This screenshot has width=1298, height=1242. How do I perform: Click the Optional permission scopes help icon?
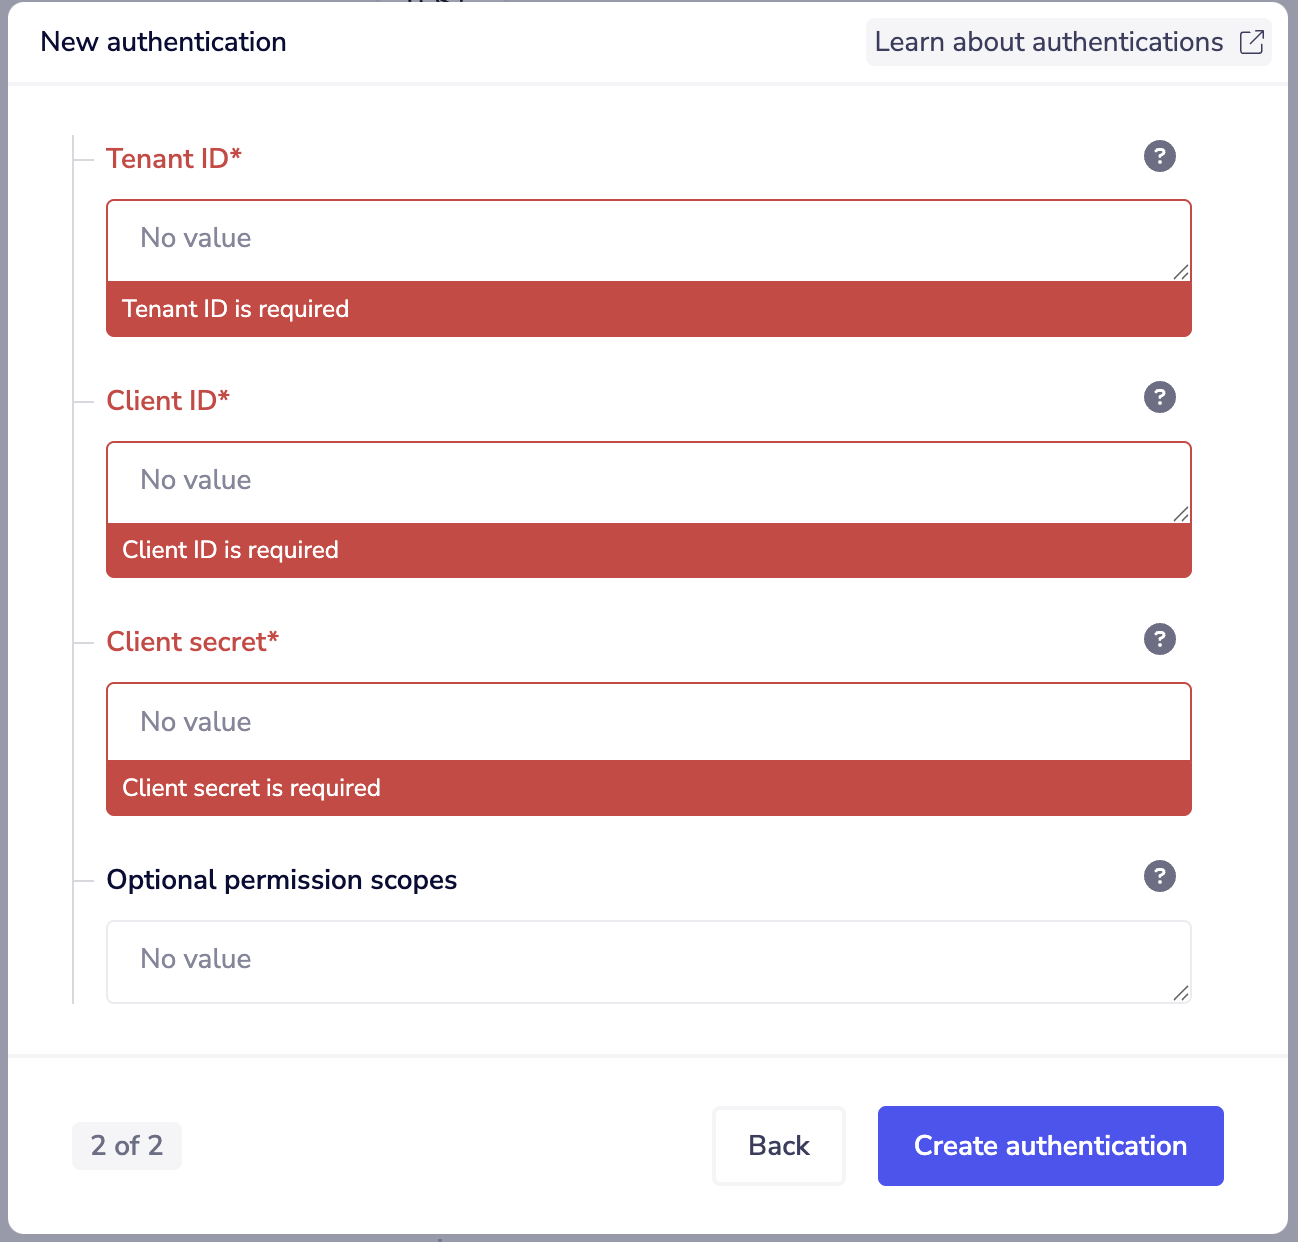click(1159, 877)
